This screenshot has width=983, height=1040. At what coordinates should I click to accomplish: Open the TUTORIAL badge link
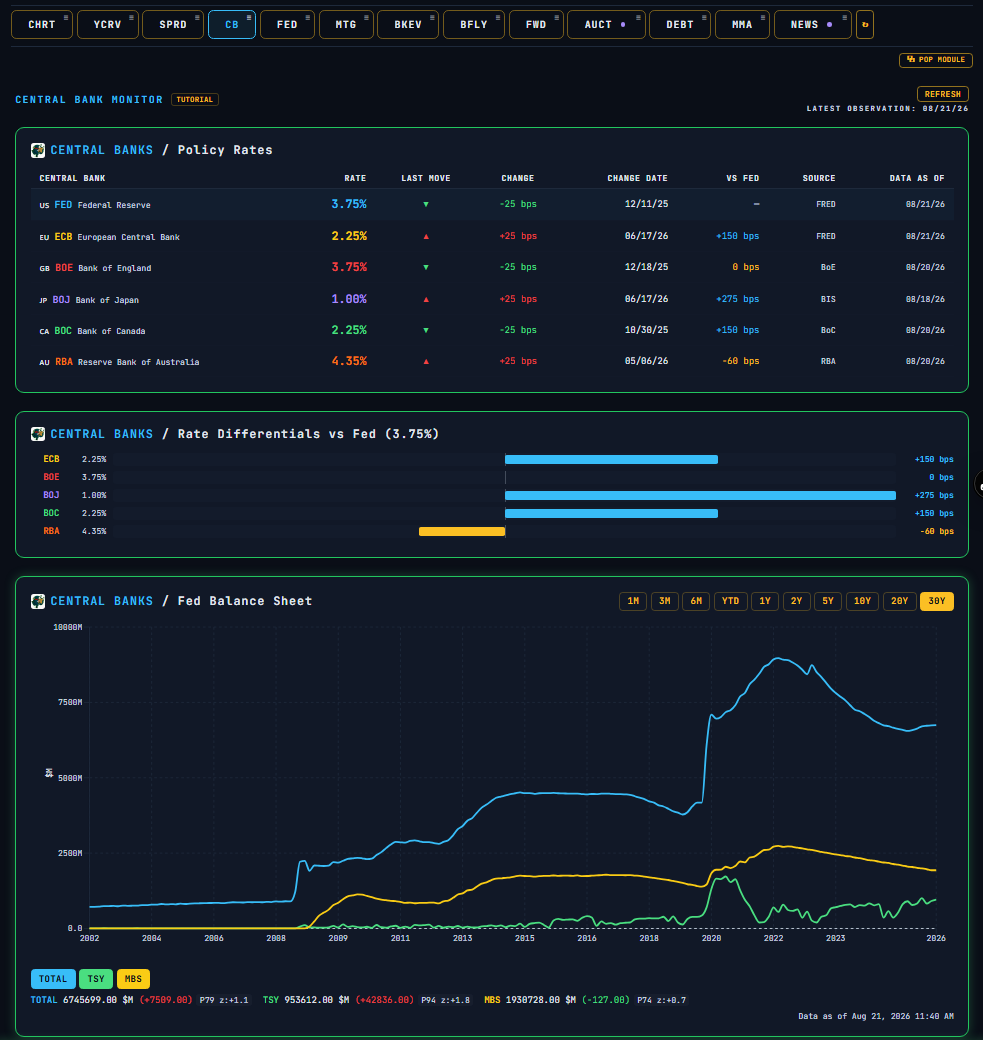(195, 99)
